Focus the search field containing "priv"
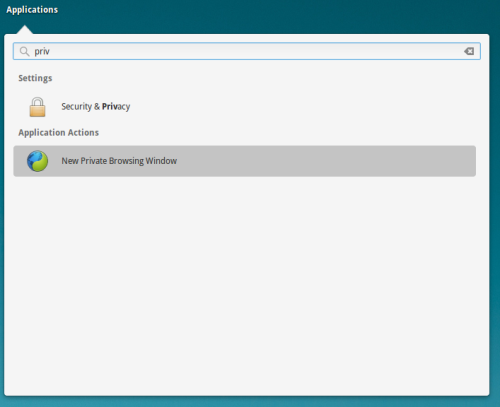The height and width of the screenshot is (407, 500). pos(247,51)
